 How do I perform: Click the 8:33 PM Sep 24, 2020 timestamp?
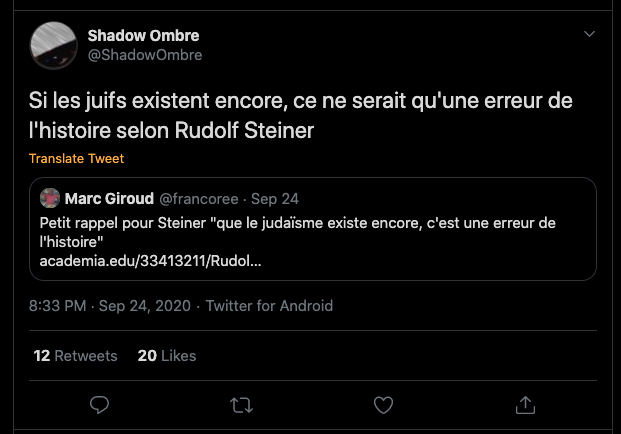point(111,306)
